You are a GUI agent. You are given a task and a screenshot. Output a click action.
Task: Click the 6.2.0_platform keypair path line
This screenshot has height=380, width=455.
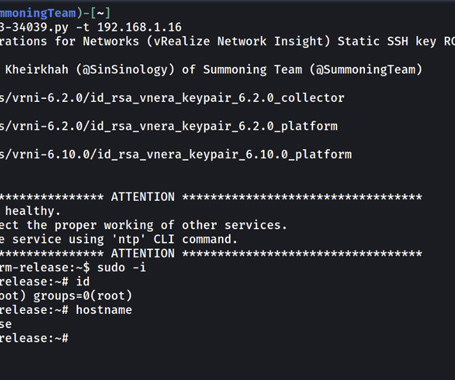coord(169,126)
